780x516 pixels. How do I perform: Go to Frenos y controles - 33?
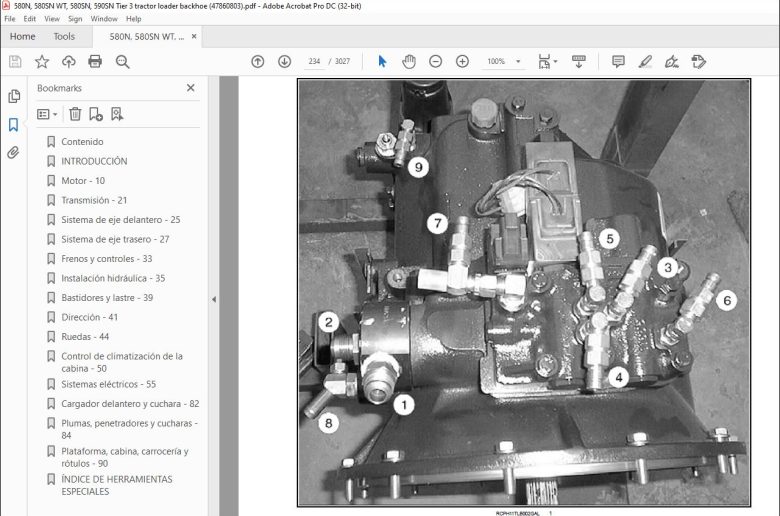[106, 259]
